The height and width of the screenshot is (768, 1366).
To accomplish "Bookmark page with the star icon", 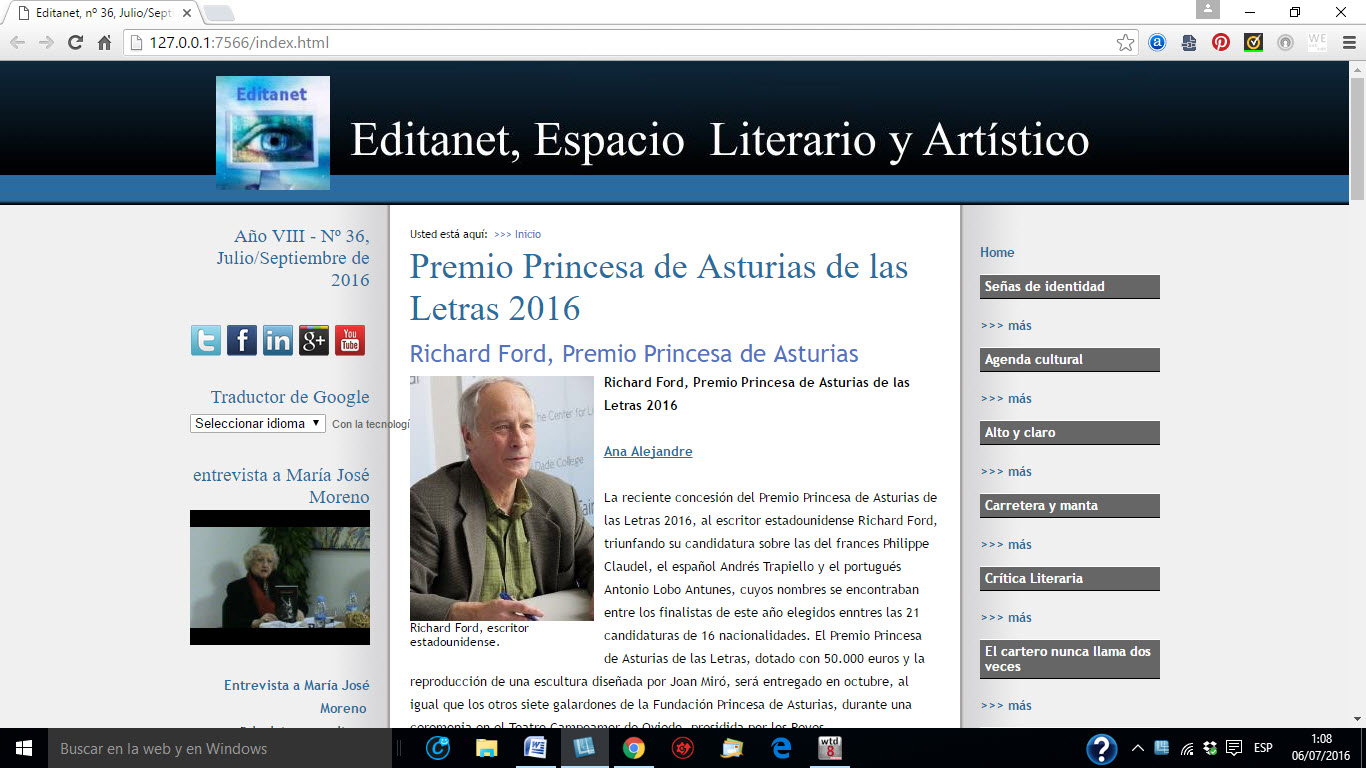I will pyautogui.click(x=1125, y=43).
